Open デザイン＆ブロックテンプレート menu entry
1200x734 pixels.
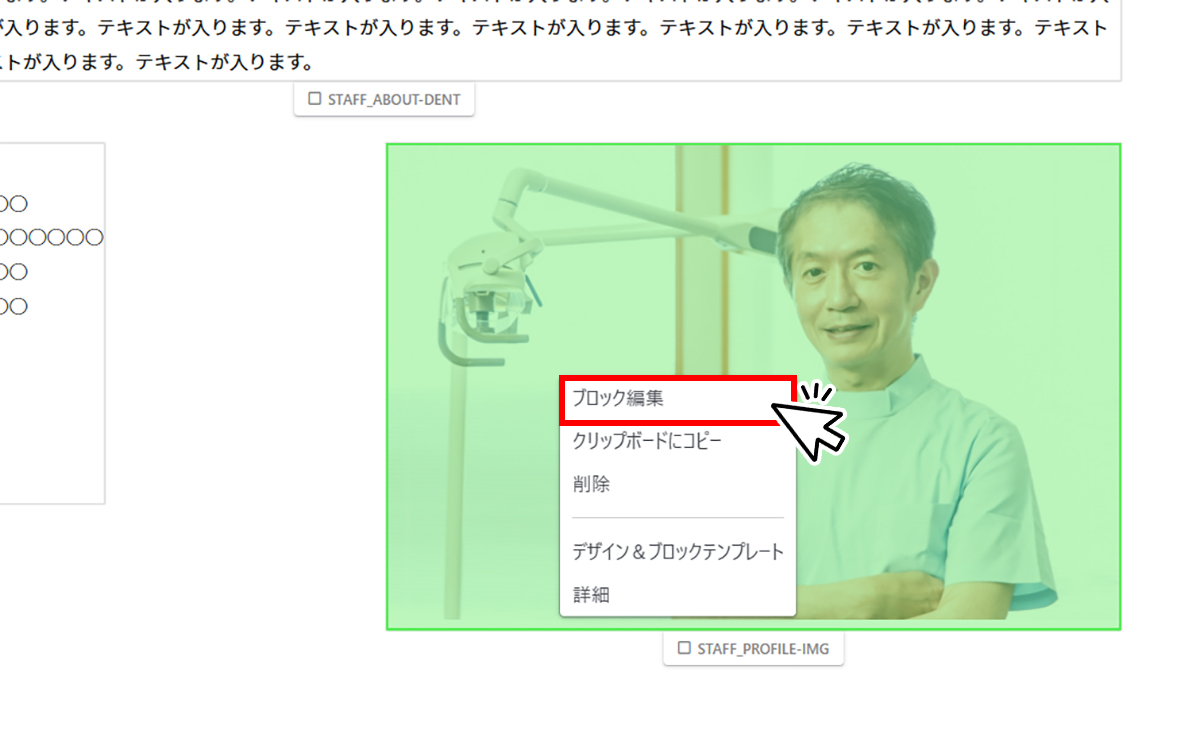coord(677,551)
